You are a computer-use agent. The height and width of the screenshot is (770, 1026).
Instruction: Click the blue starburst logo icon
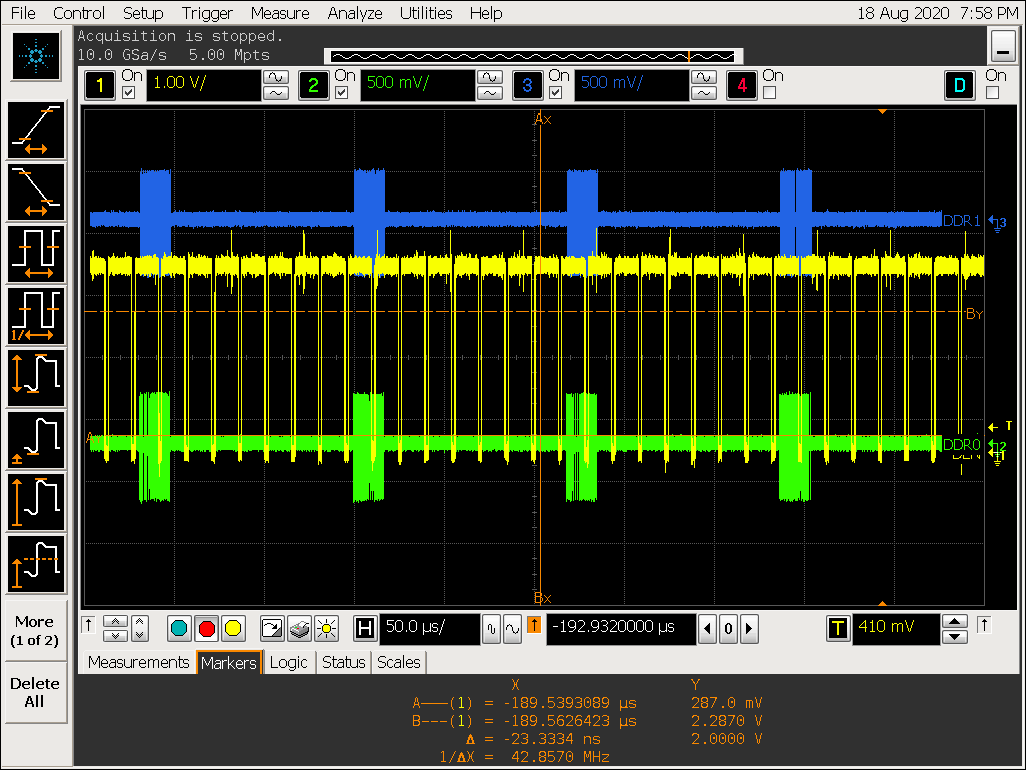pos(36,56)
